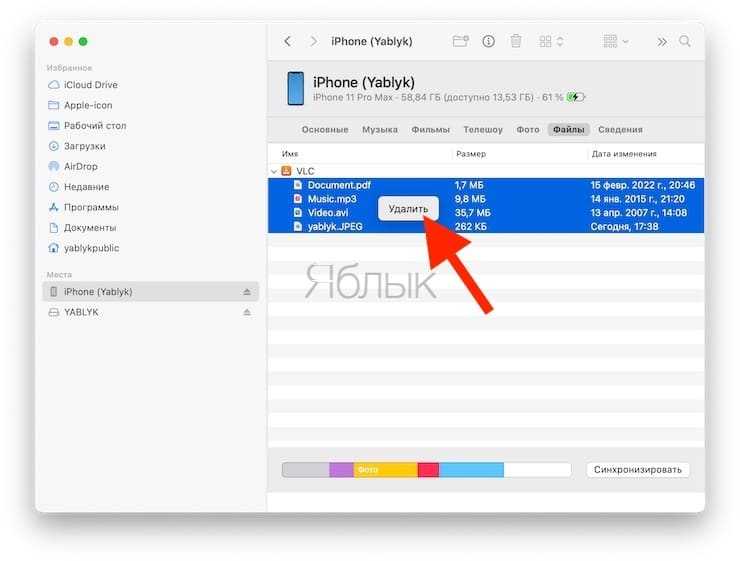Click the new folder toolbar icon

[460, 42]
